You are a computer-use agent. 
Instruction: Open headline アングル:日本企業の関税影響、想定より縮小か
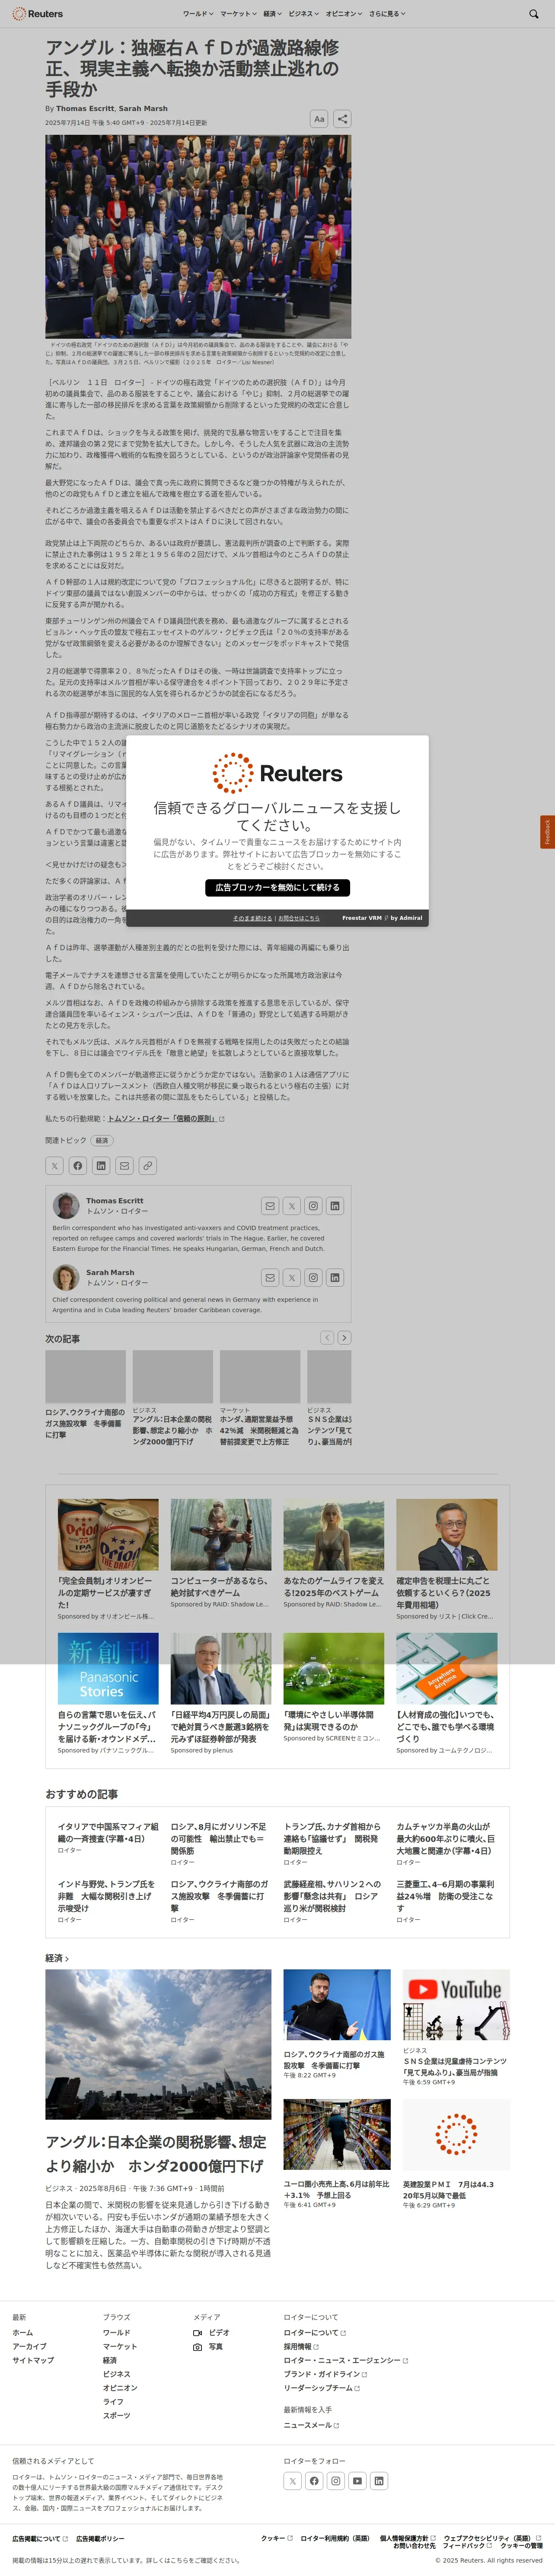pos(156,2153)
